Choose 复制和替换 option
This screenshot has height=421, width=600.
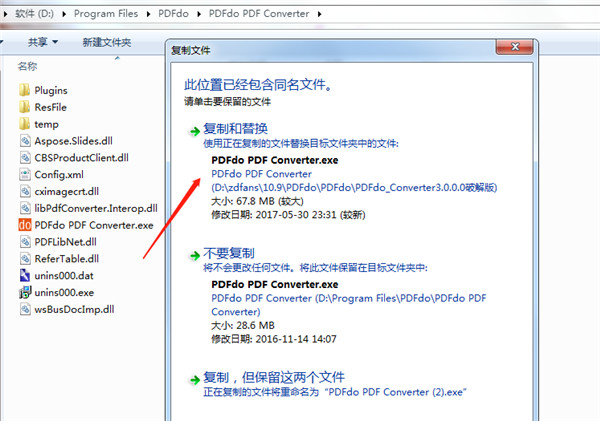pos(235,129)
